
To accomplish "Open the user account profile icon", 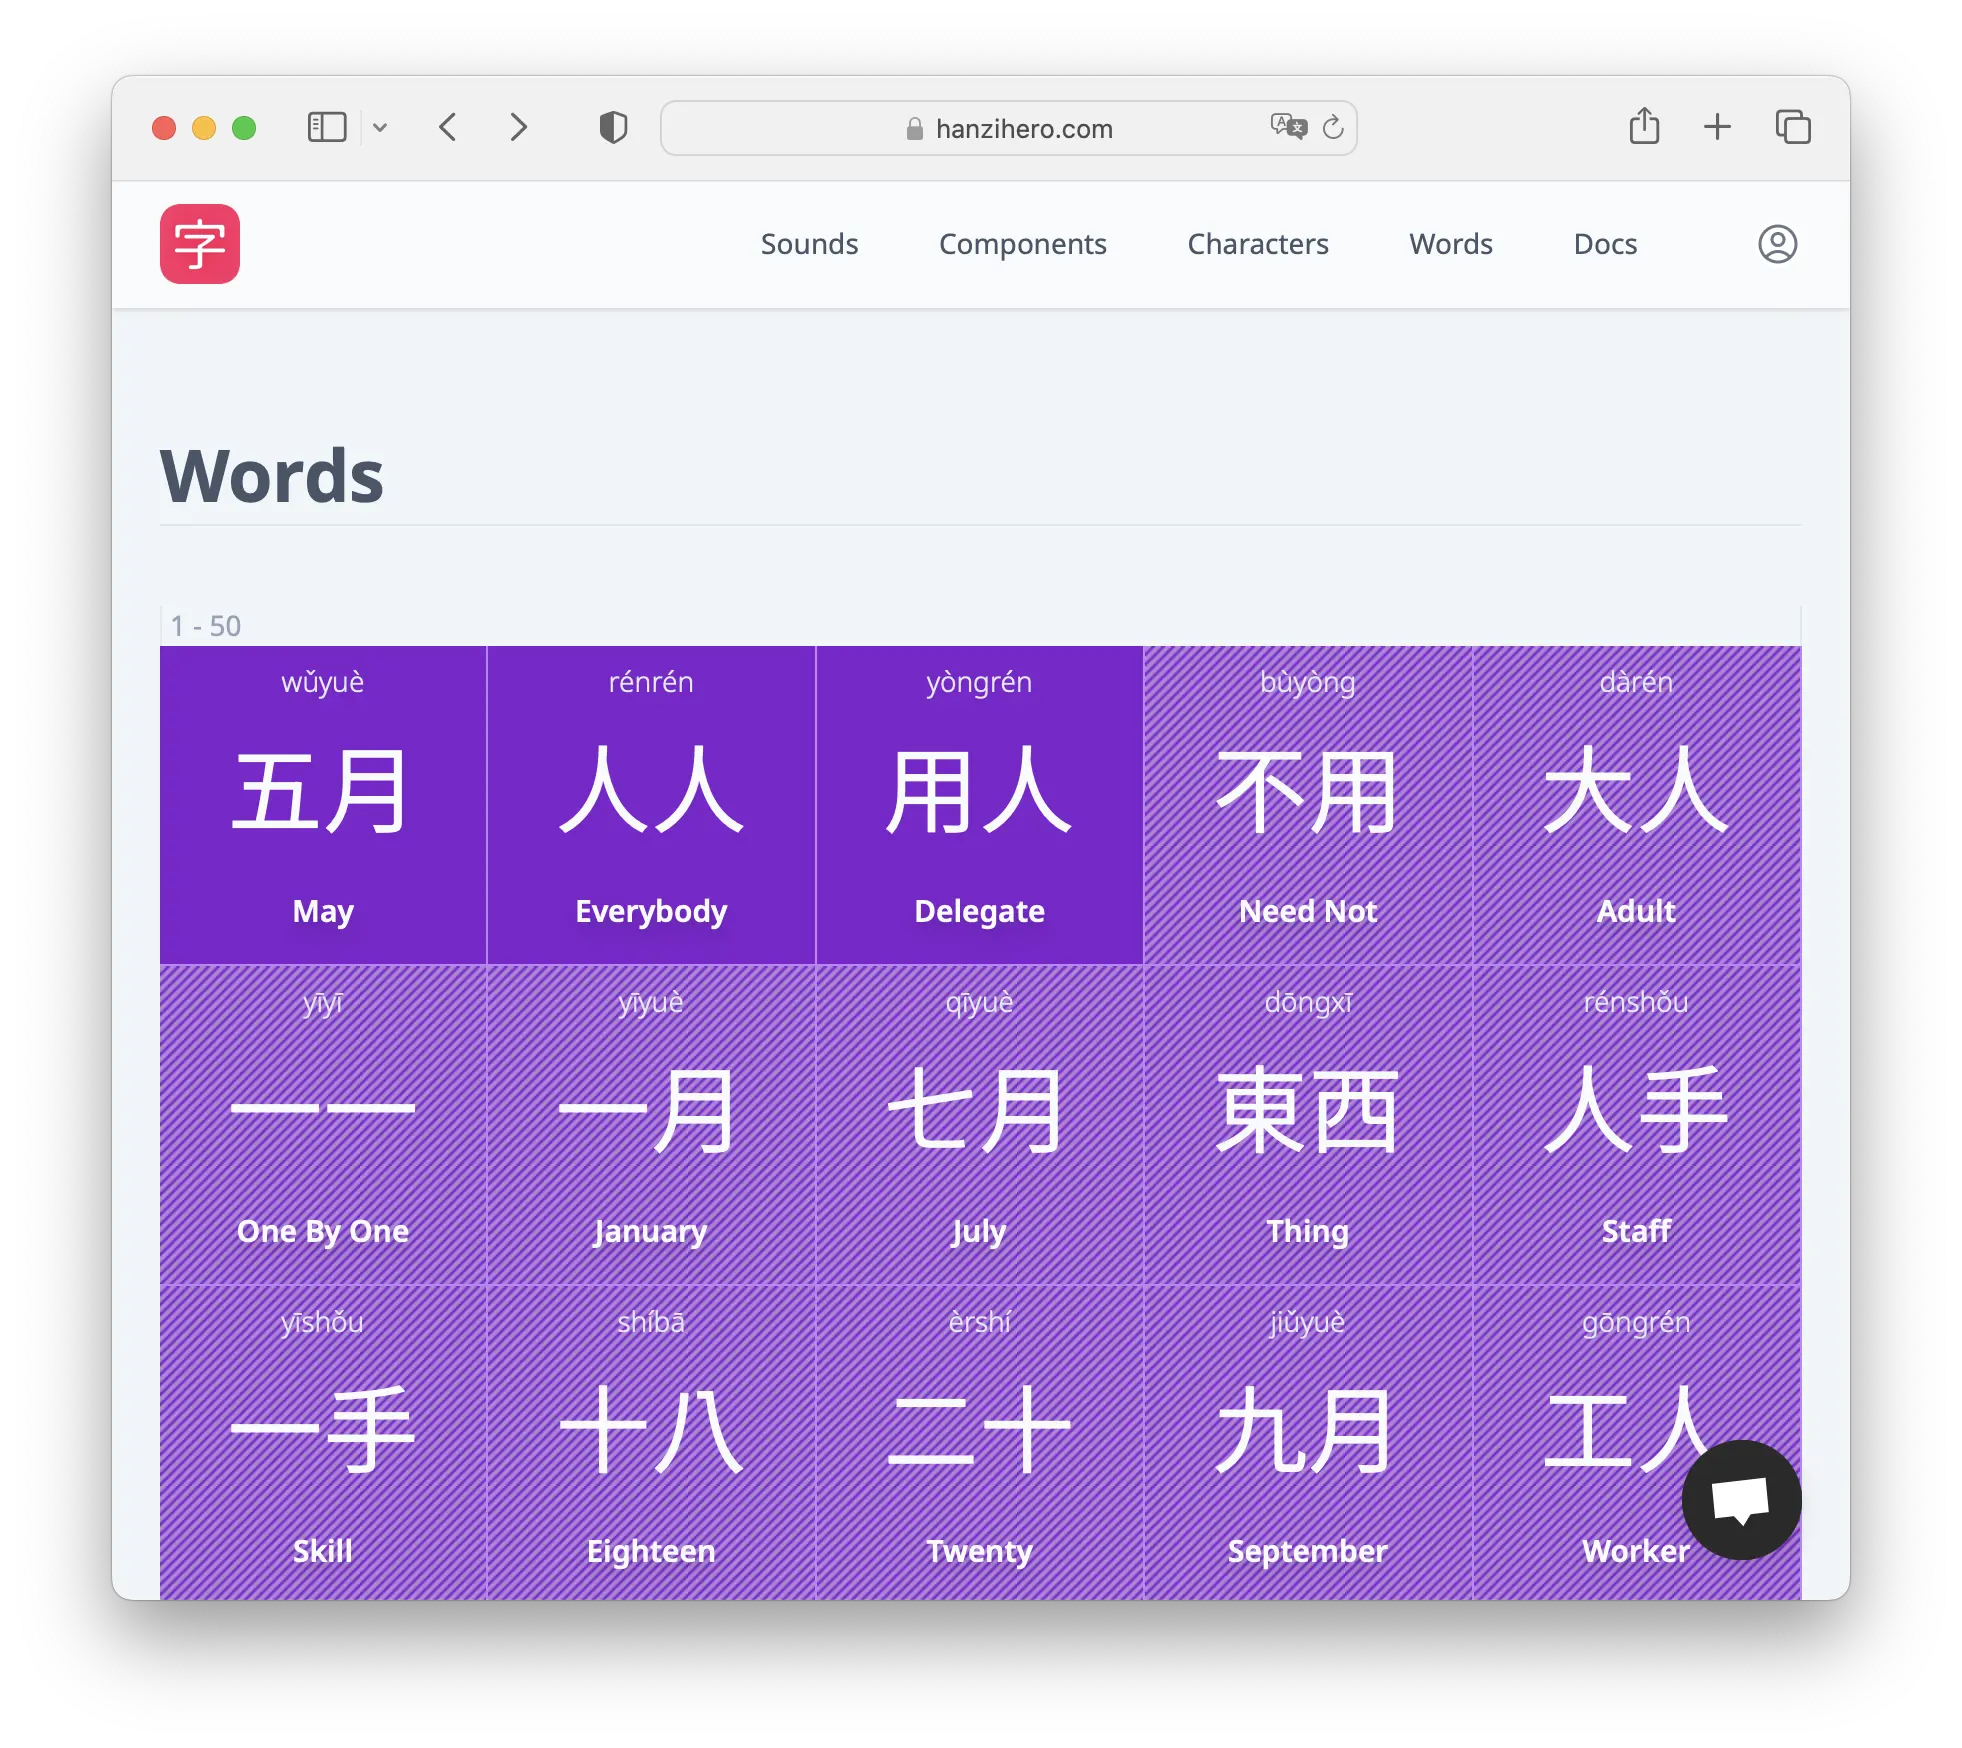I will [x=1777, y=244].
